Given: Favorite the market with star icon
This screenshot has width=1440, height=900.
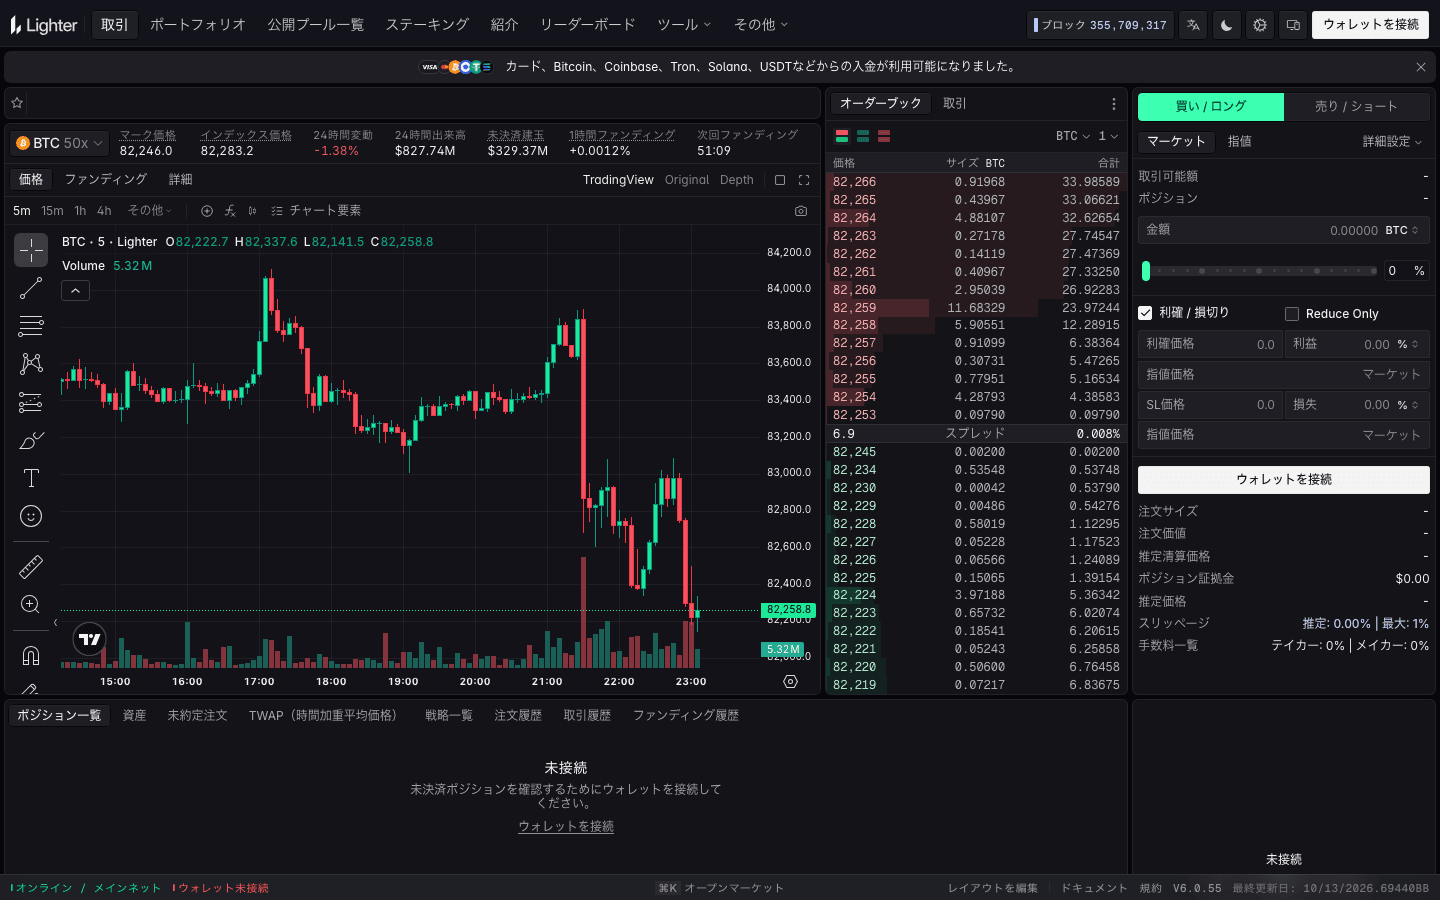Looking at the screenshot, I should 17,103.
